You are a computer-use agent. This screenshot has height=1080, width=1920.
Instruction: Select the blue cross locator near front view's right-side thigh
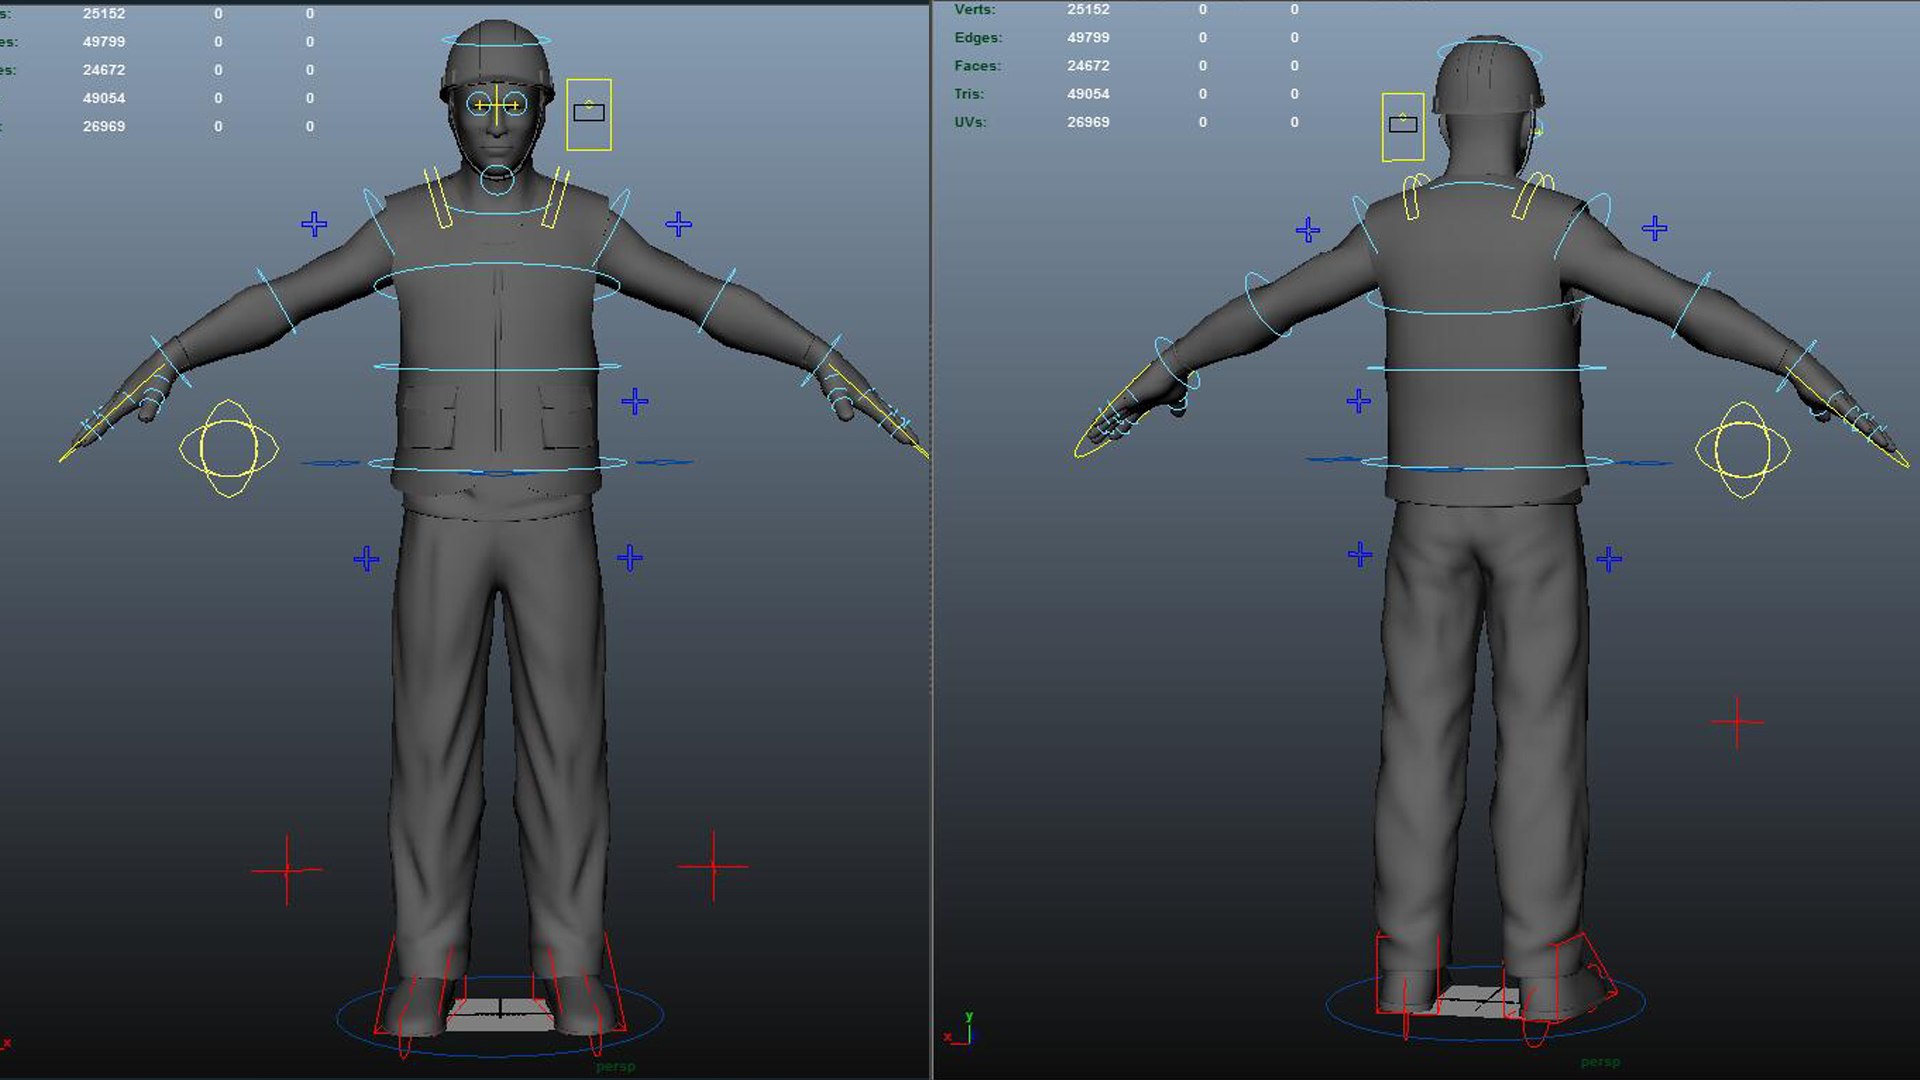(x=629, y=557)
